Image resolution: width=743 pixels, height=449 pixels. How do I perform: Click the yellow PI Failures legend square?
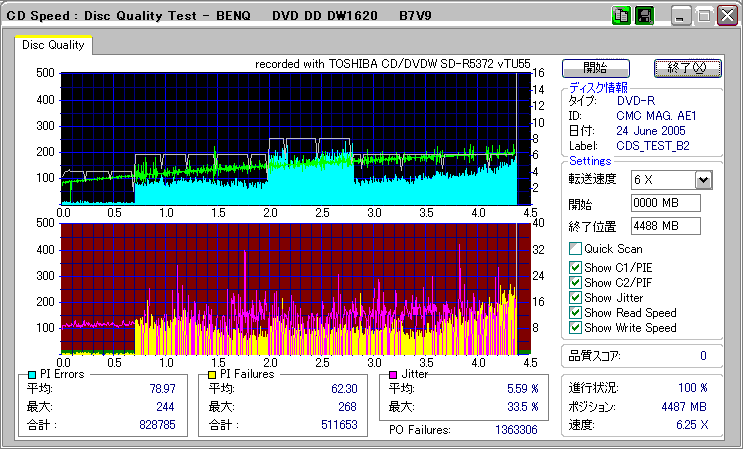click(x=212, y=374)
